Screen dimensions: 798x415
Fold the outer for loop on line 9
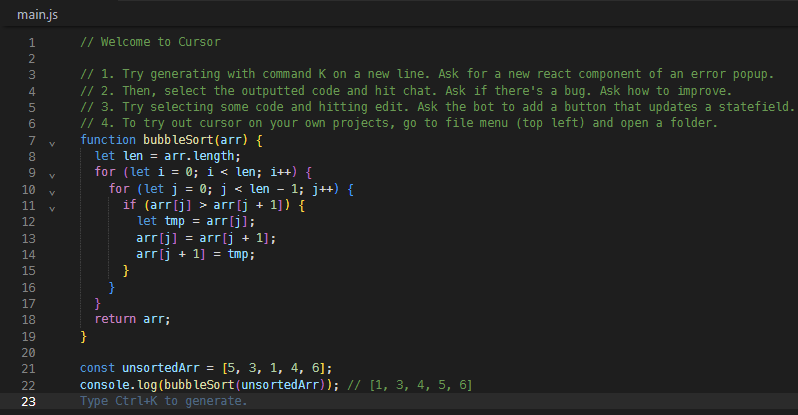click(51, 173)
